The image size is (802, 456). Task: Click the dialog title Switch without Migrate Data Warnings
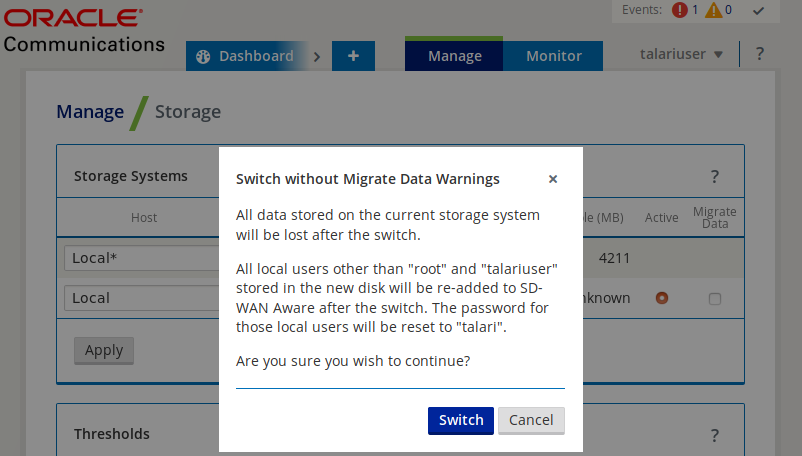pos(367,179)
